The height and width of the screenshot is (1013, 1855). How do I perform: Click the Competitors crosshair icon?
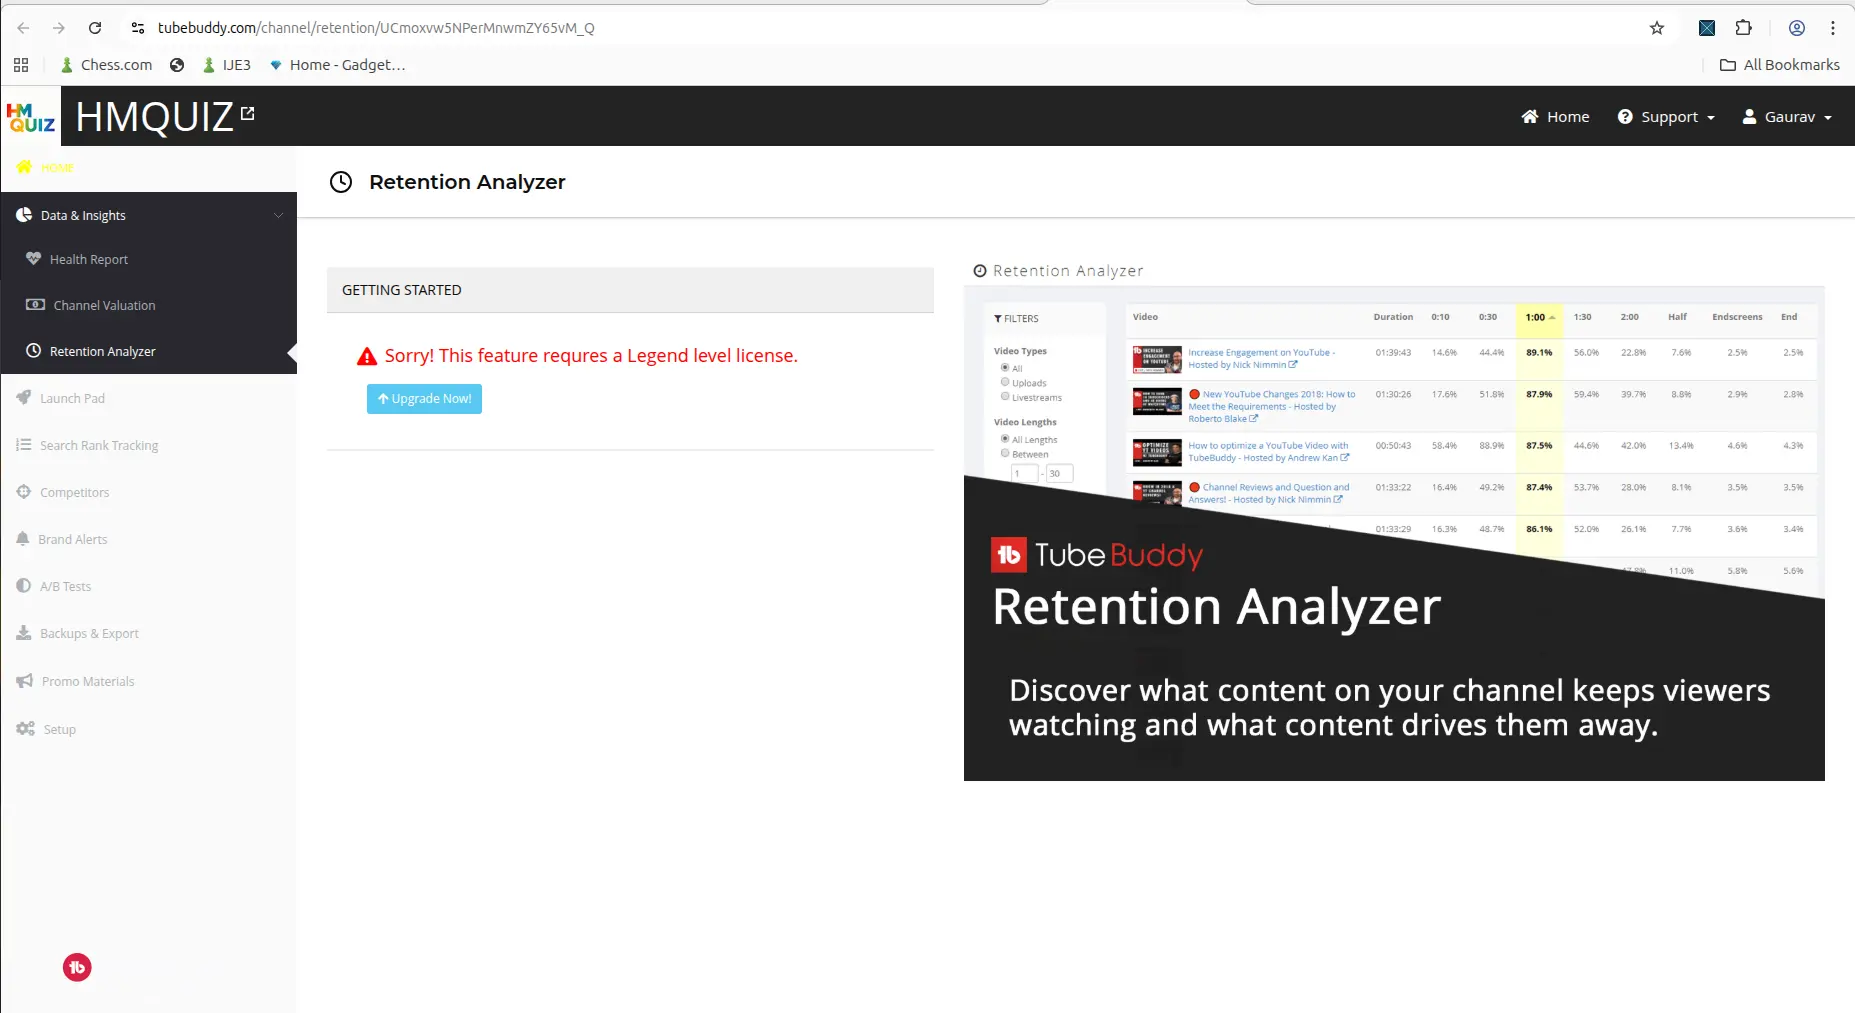click(24, 492)
